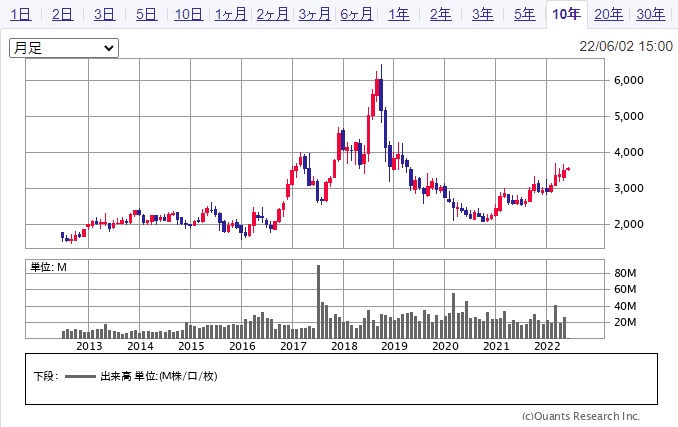The width and height of the screenshot is (678, 427).
Task: Click the 2013 year axis label
Action: (x=89, y=346)
